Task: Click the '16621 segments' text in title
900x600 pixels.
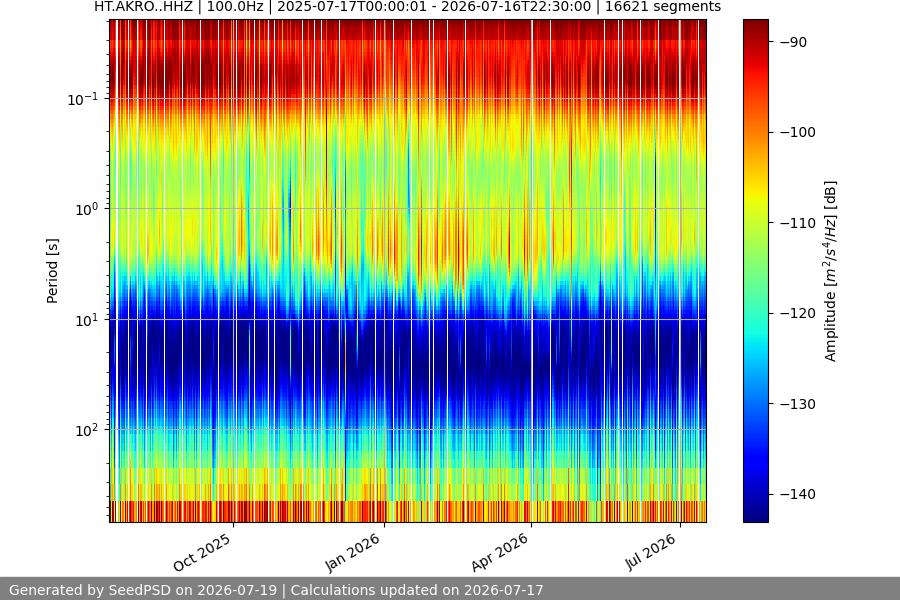Action: (x=663, y=7)
